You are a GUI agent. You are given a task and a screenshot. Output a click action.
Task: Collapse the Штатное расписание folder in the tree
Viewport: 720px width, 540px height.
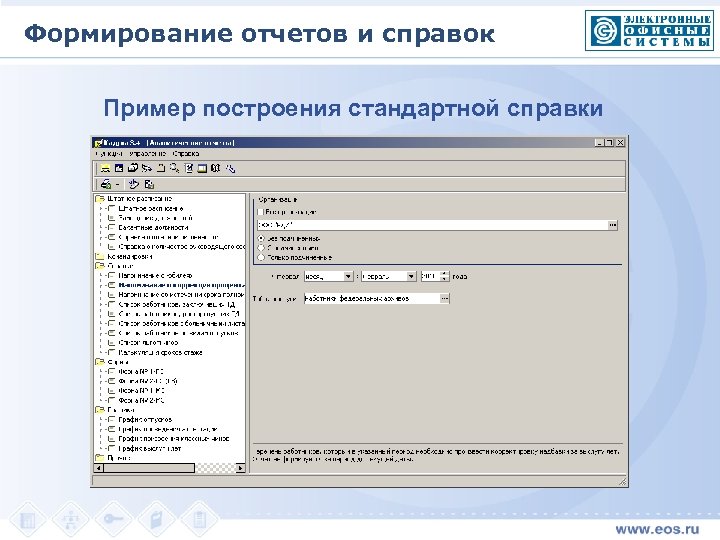100,199
